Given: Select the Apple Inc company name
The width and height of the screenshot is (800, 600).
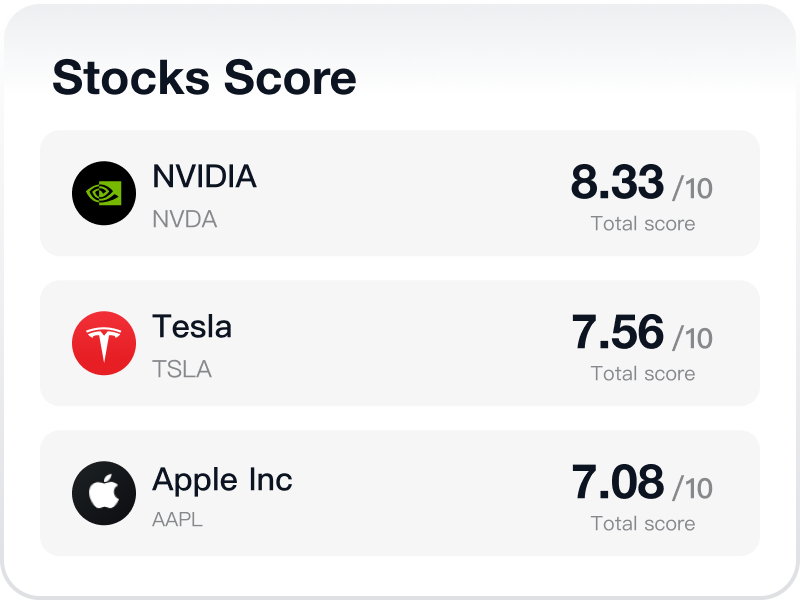Looking at the screenshot, I should tap(222, 480).
